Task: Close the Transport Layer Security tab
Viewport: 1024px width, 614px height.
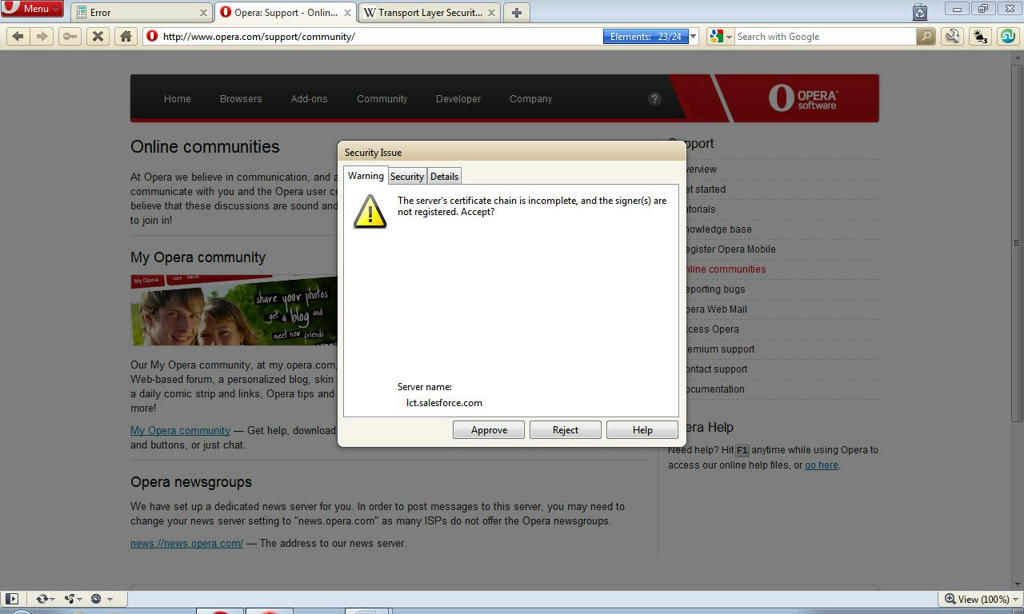Action: (x=492, y=12)
